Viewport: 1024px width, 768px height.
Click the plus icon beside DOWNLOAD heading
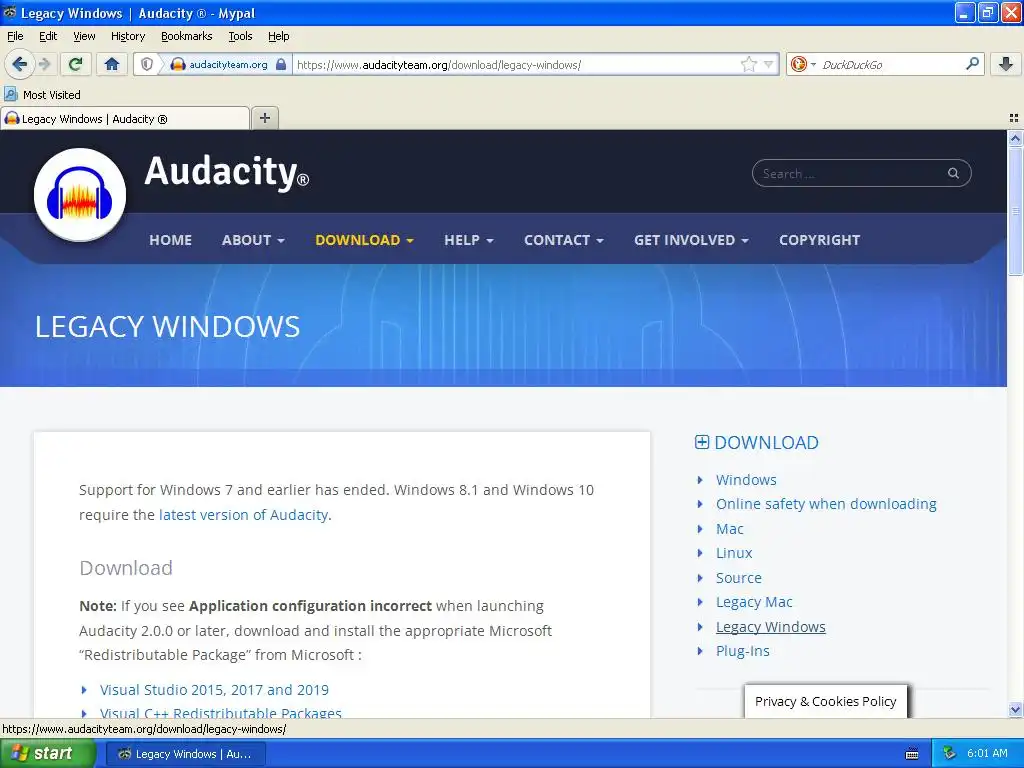coord(701,442)
